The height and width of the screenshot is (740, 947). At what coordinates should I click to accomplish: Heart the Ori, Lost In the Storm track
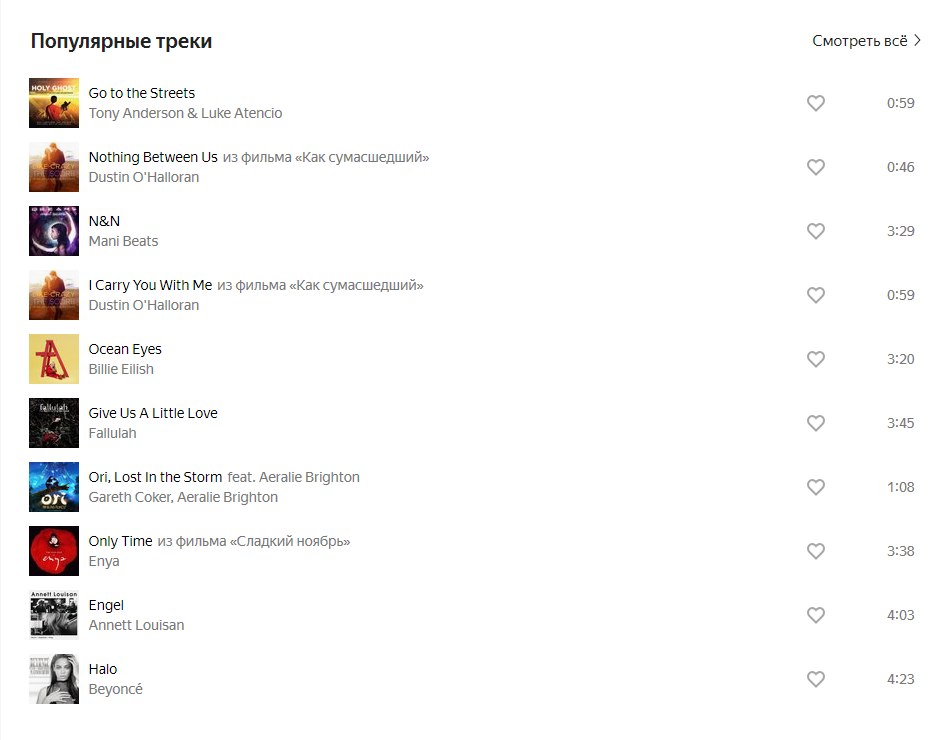coord(816,487)
